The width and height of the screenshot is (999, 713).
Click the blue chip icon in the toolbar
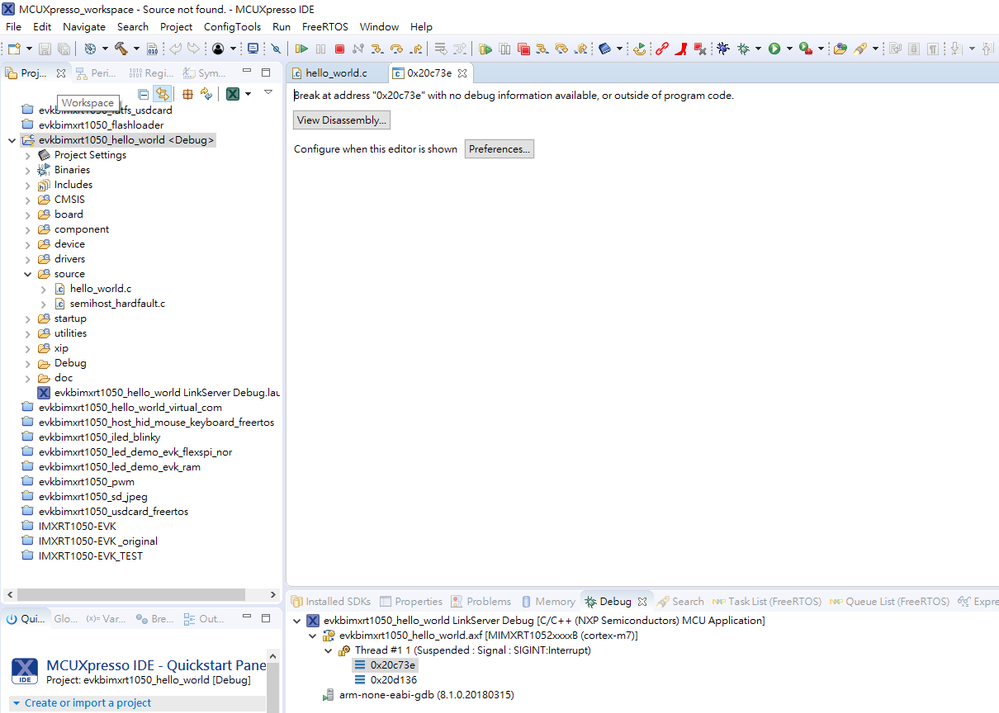pos(605,48)
